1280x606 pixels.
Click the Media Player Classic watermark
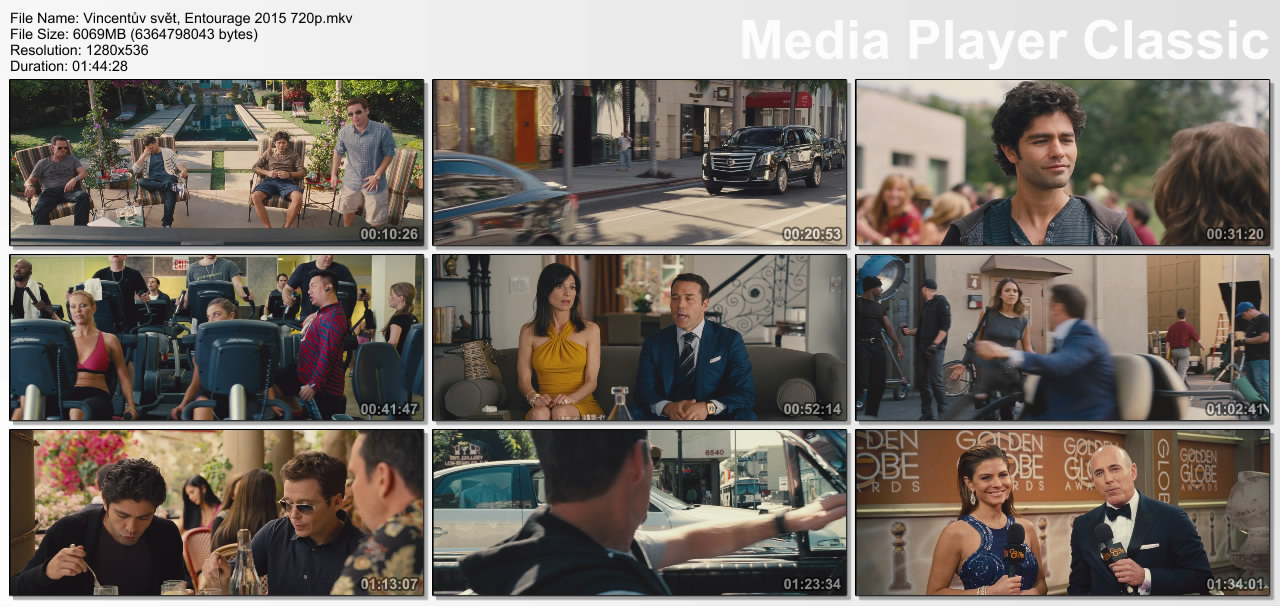coord(1004,40)
